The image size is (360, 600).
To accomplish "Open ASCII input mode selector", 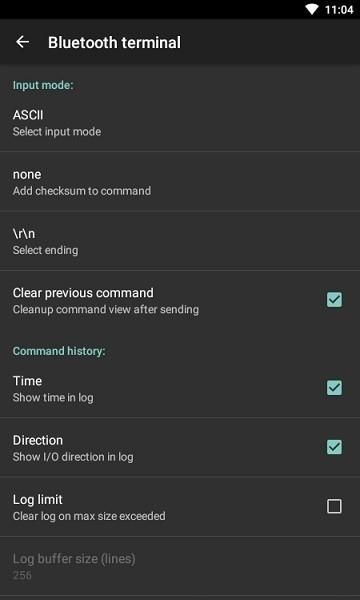I will (180, 122).
